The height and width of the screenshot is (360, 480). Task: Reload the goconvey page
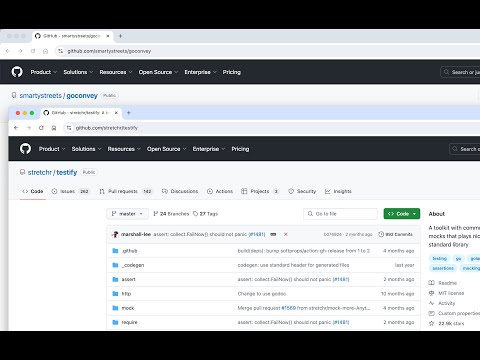coord(33,51)
